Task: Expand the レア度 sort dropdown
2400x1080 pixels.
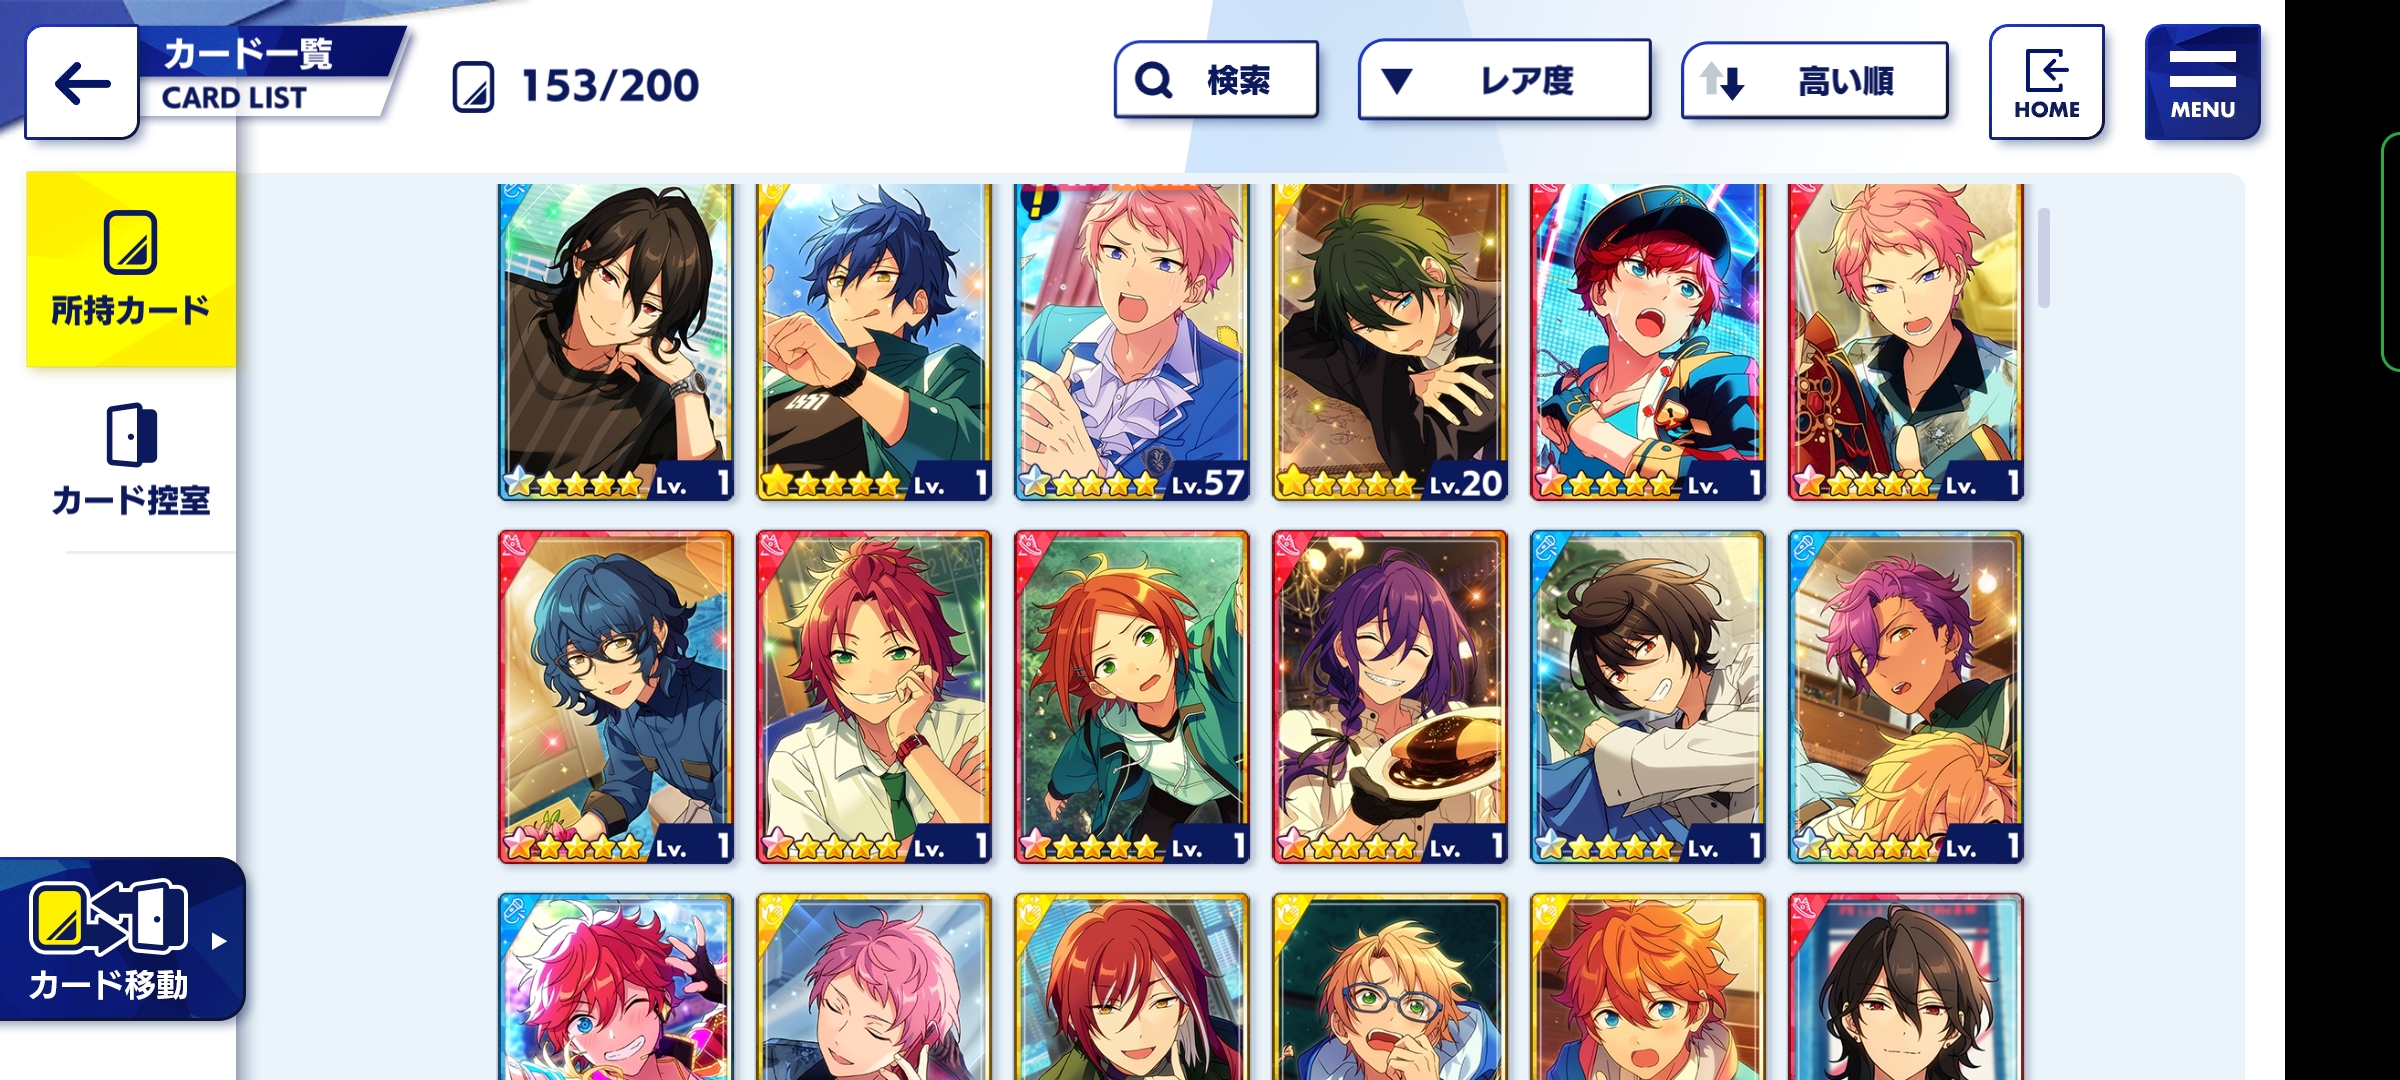Action: 1504,80
